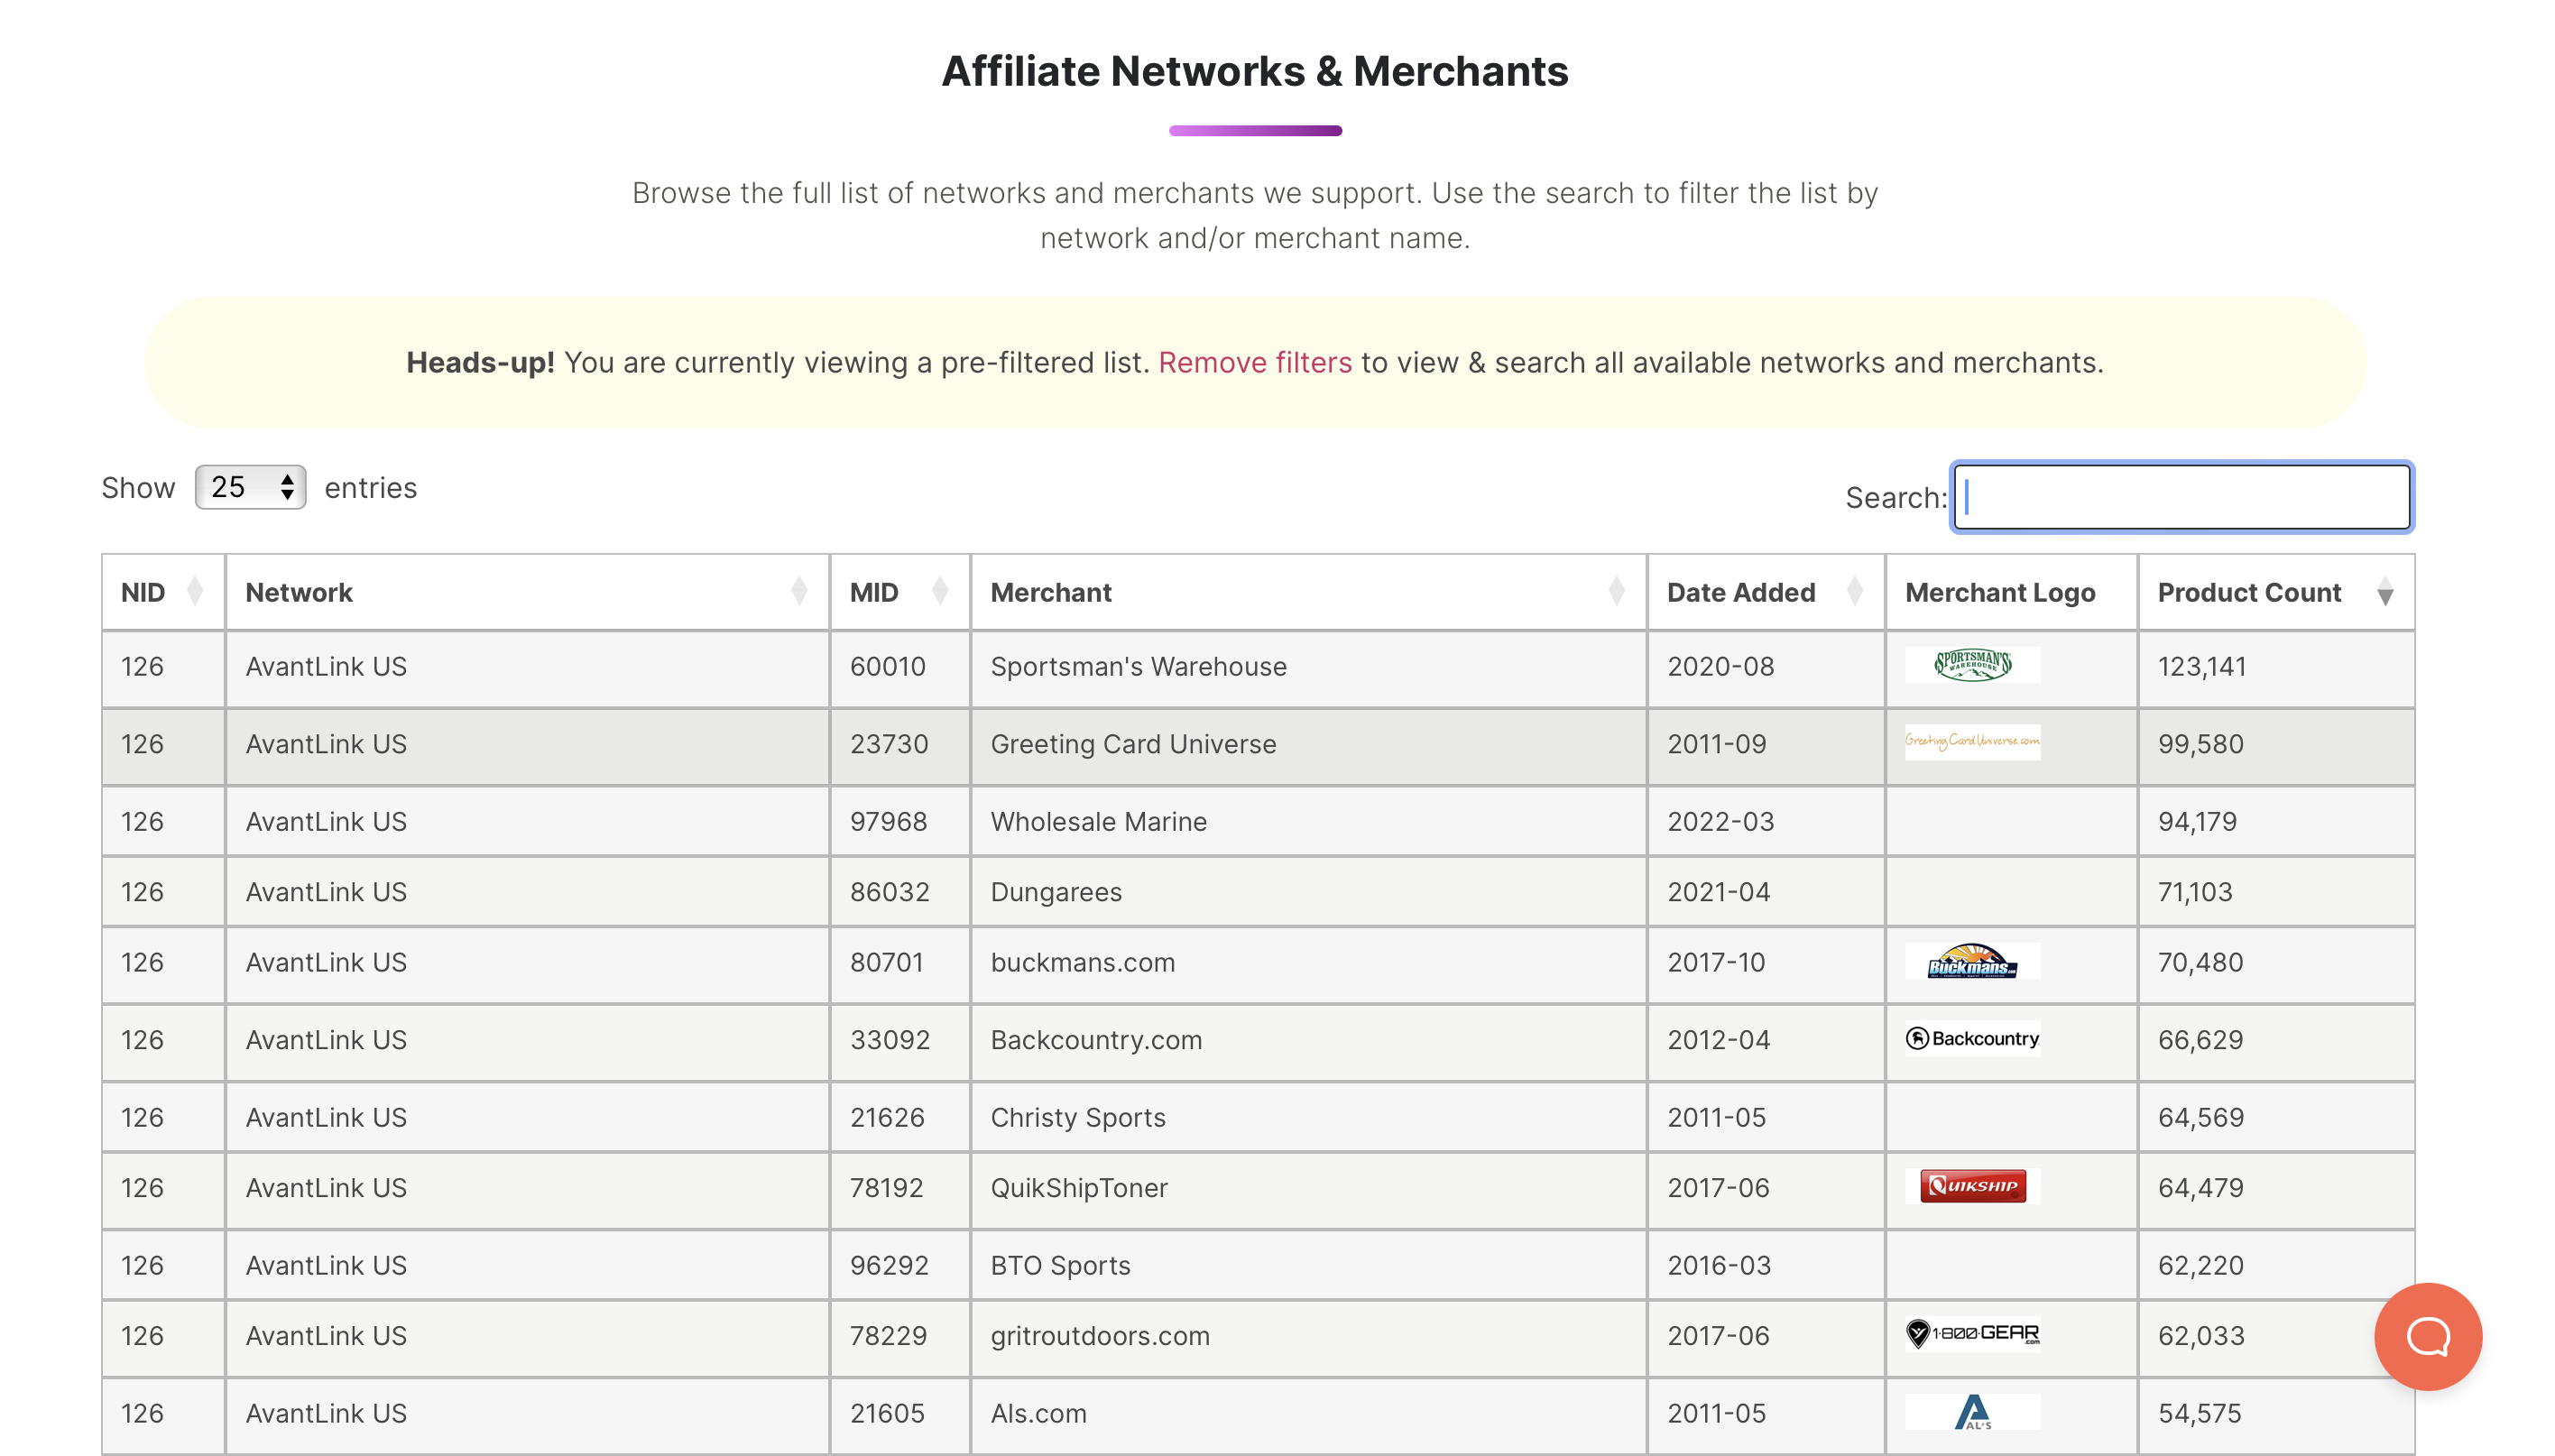The height and width of the screenshot is (1456, 2555).
Task: Click product count 66,629
Action: [x=2200, y=1040]
